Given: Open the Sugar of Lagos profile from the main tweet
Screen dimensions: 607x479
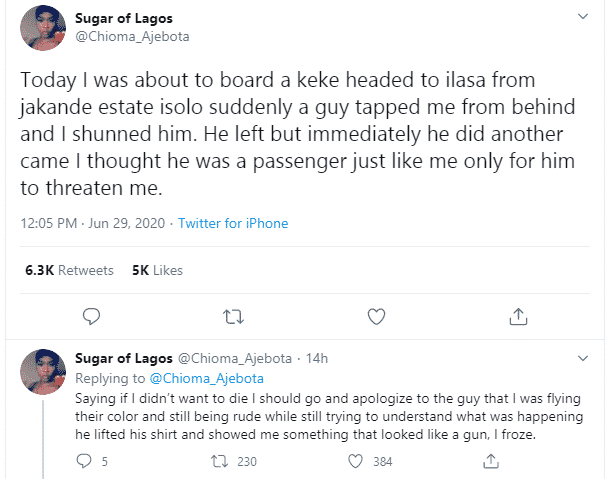Looking at the screenshot, I should click(x=124, y=18).
